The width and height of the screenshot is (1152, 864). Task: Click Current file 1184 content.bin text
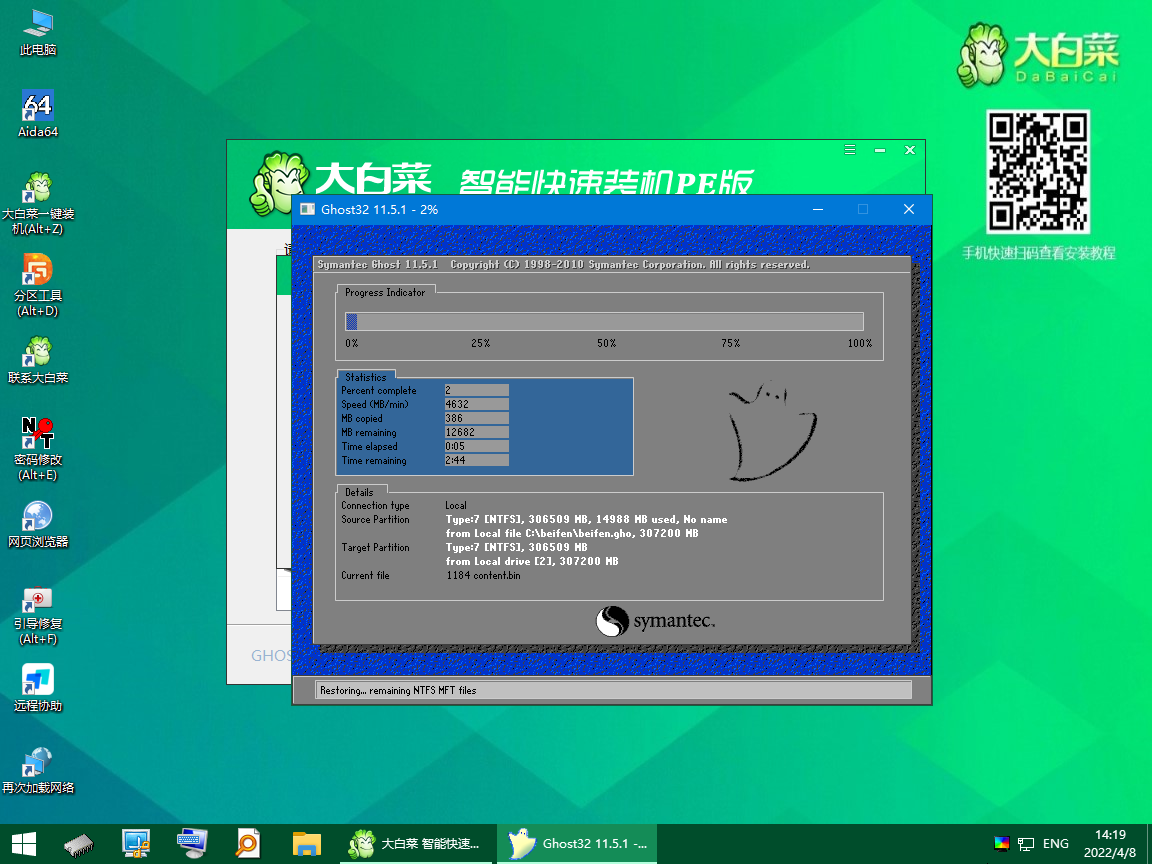point(483,575)
